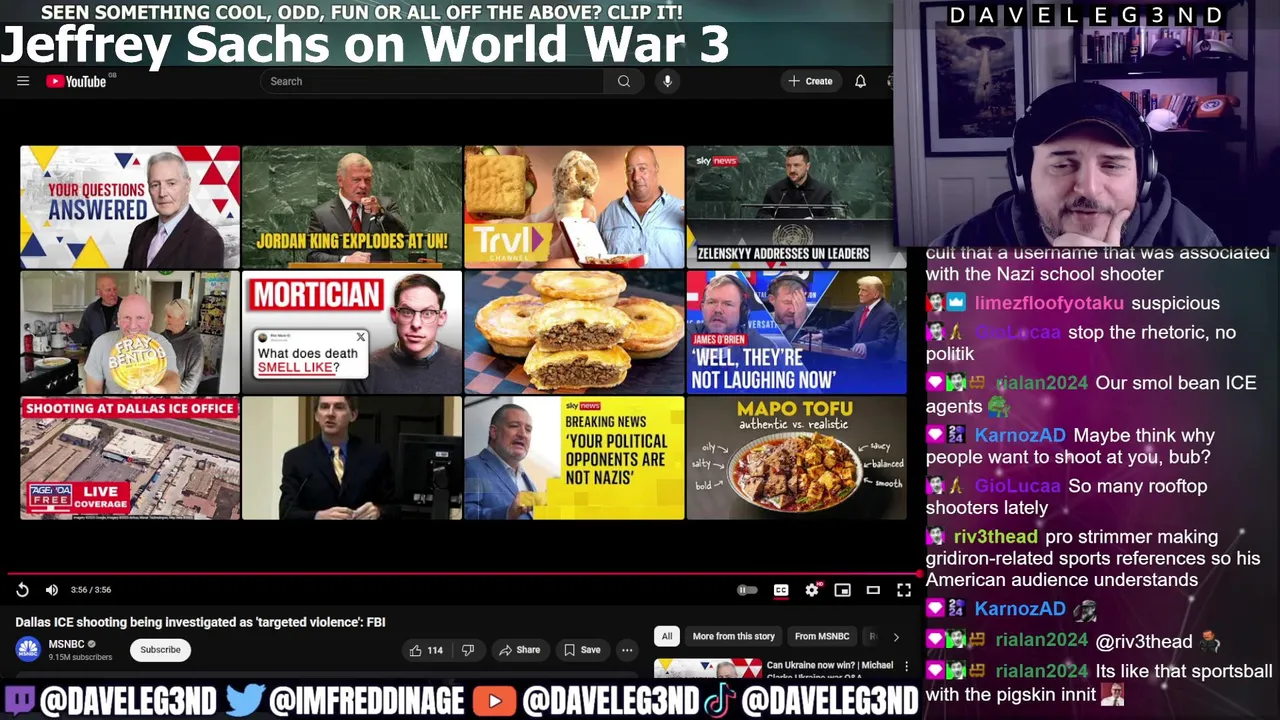Viewport: 1280px width, 720px height.
Task: Open the Mapo Tofu video thumbnail
Action: pos(796,458)
